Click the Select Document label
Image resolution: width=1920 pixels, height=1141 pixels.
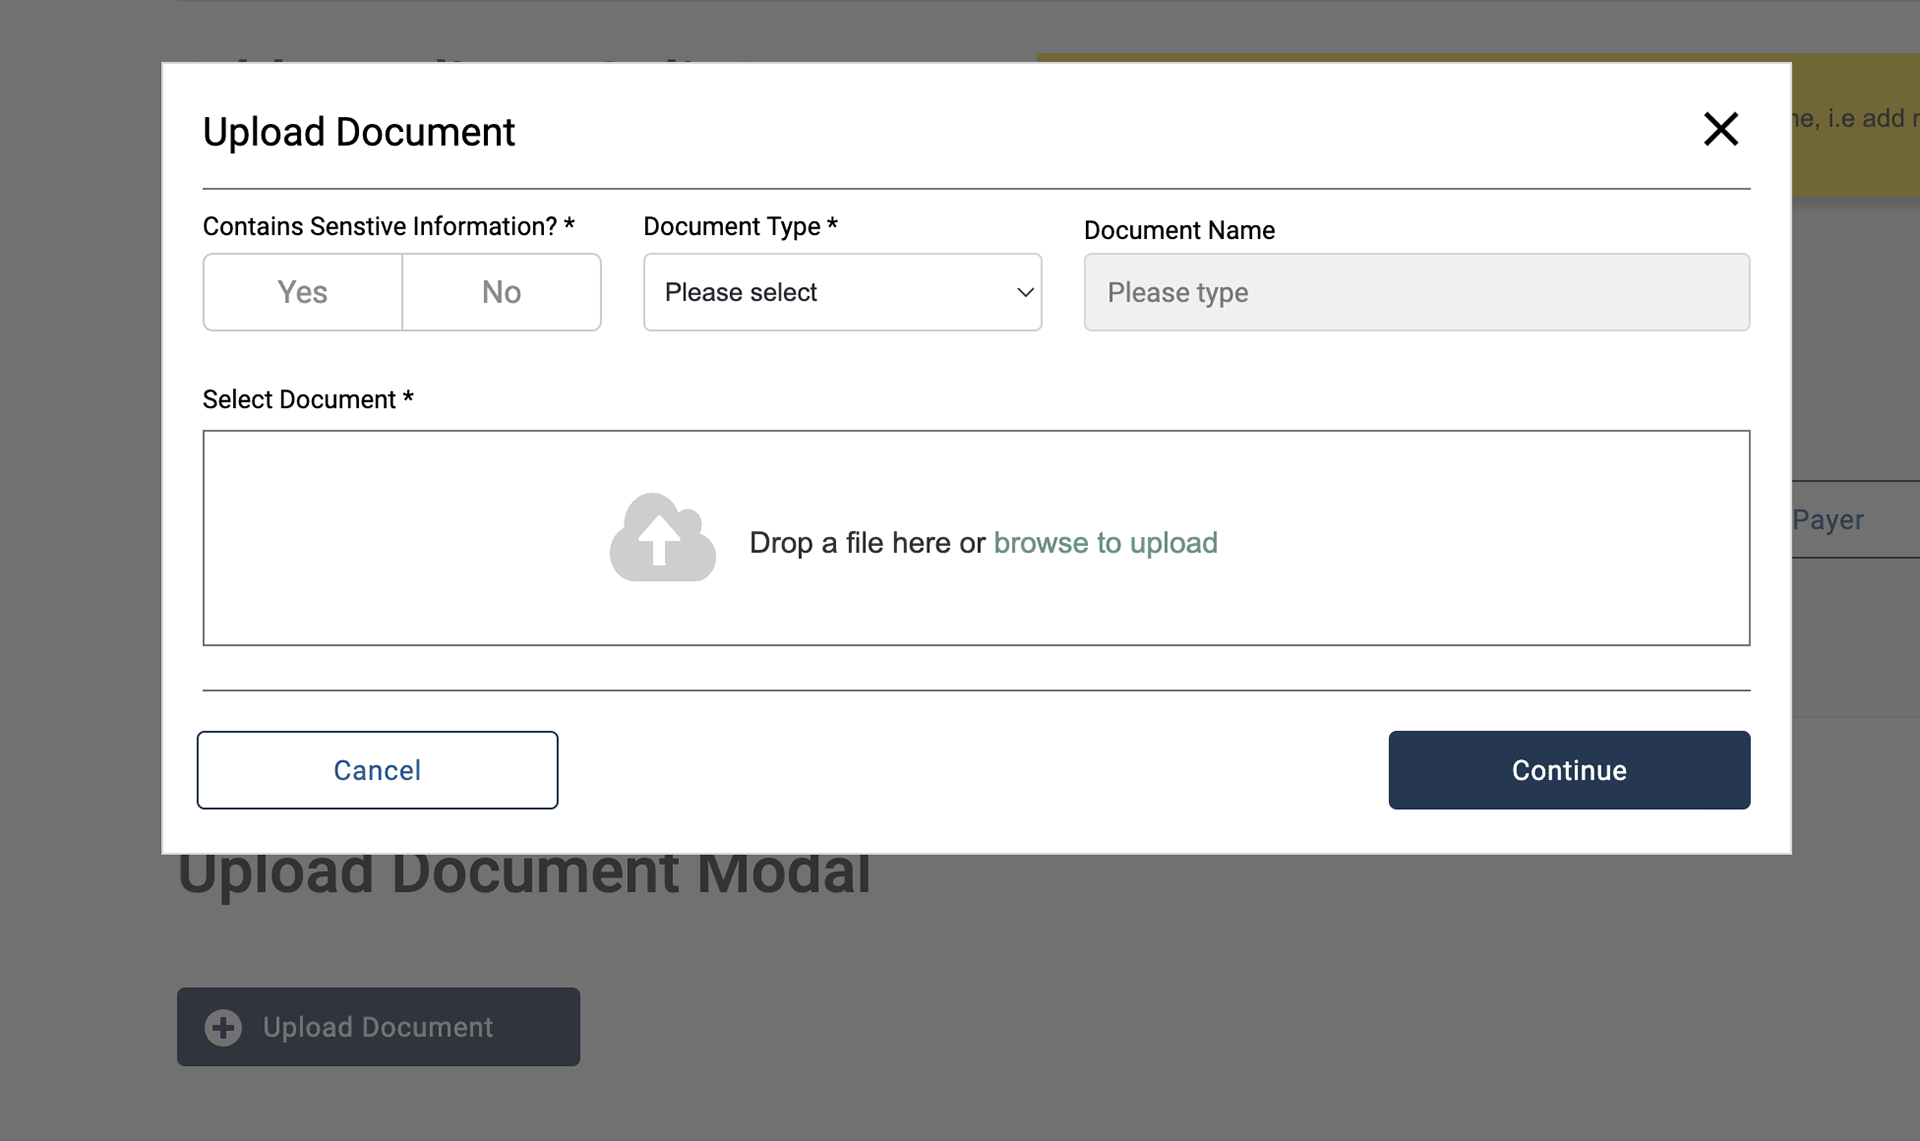coord(308,399)
